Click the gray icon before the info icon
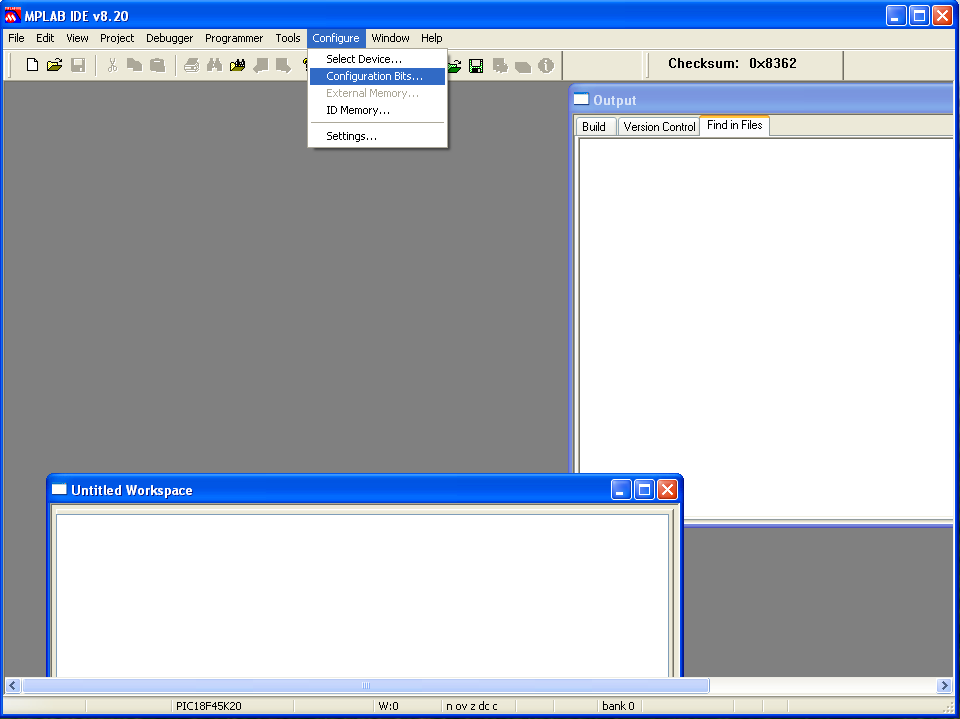 tap(523, 66)
